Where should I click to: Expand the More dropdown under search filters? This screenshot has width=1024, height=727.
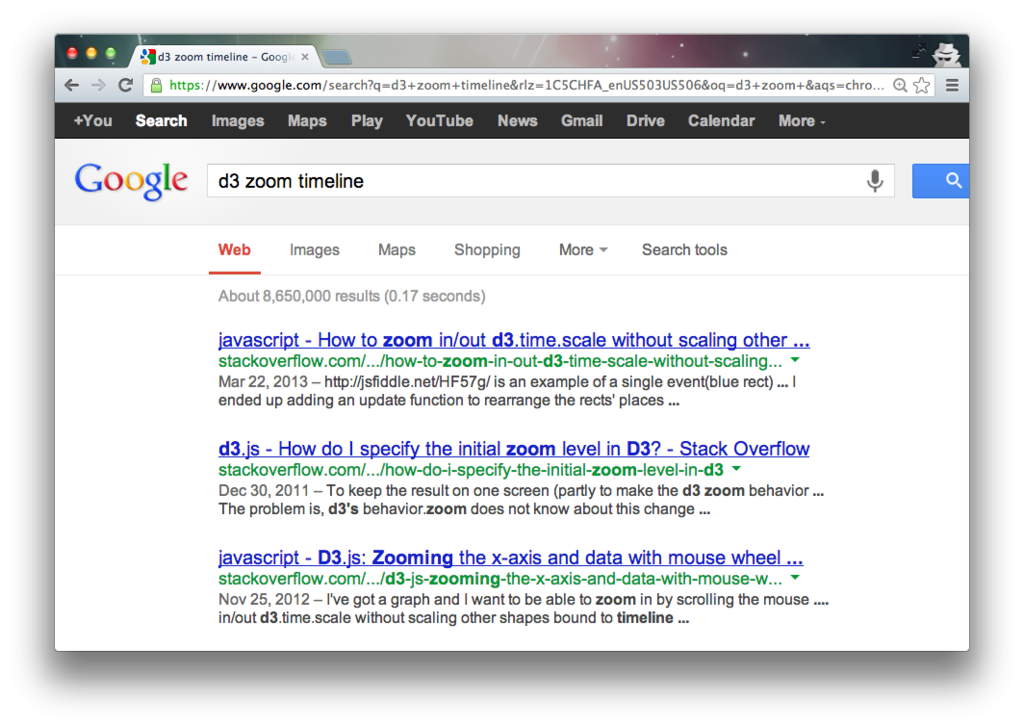click(x=583, y=250)
